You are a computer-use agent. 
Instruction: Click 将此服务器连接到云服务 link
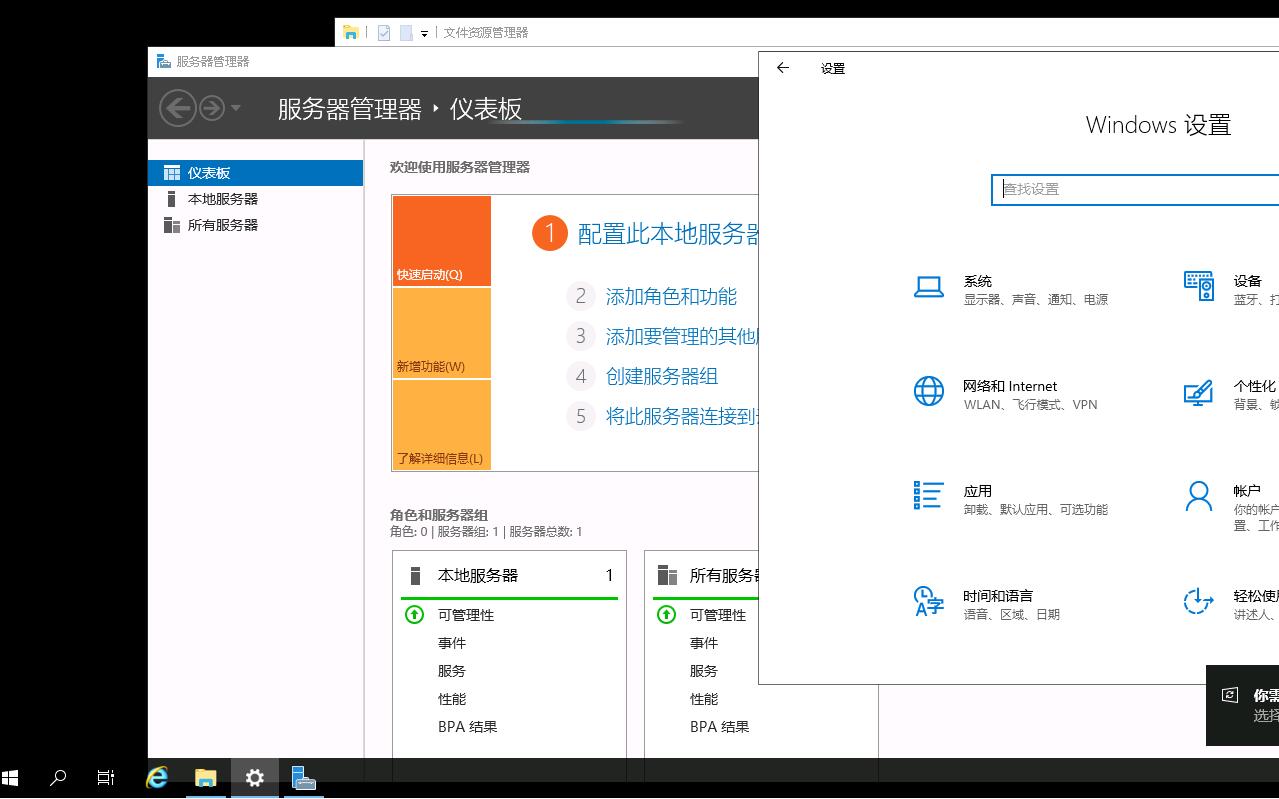(x=682, y=416)
